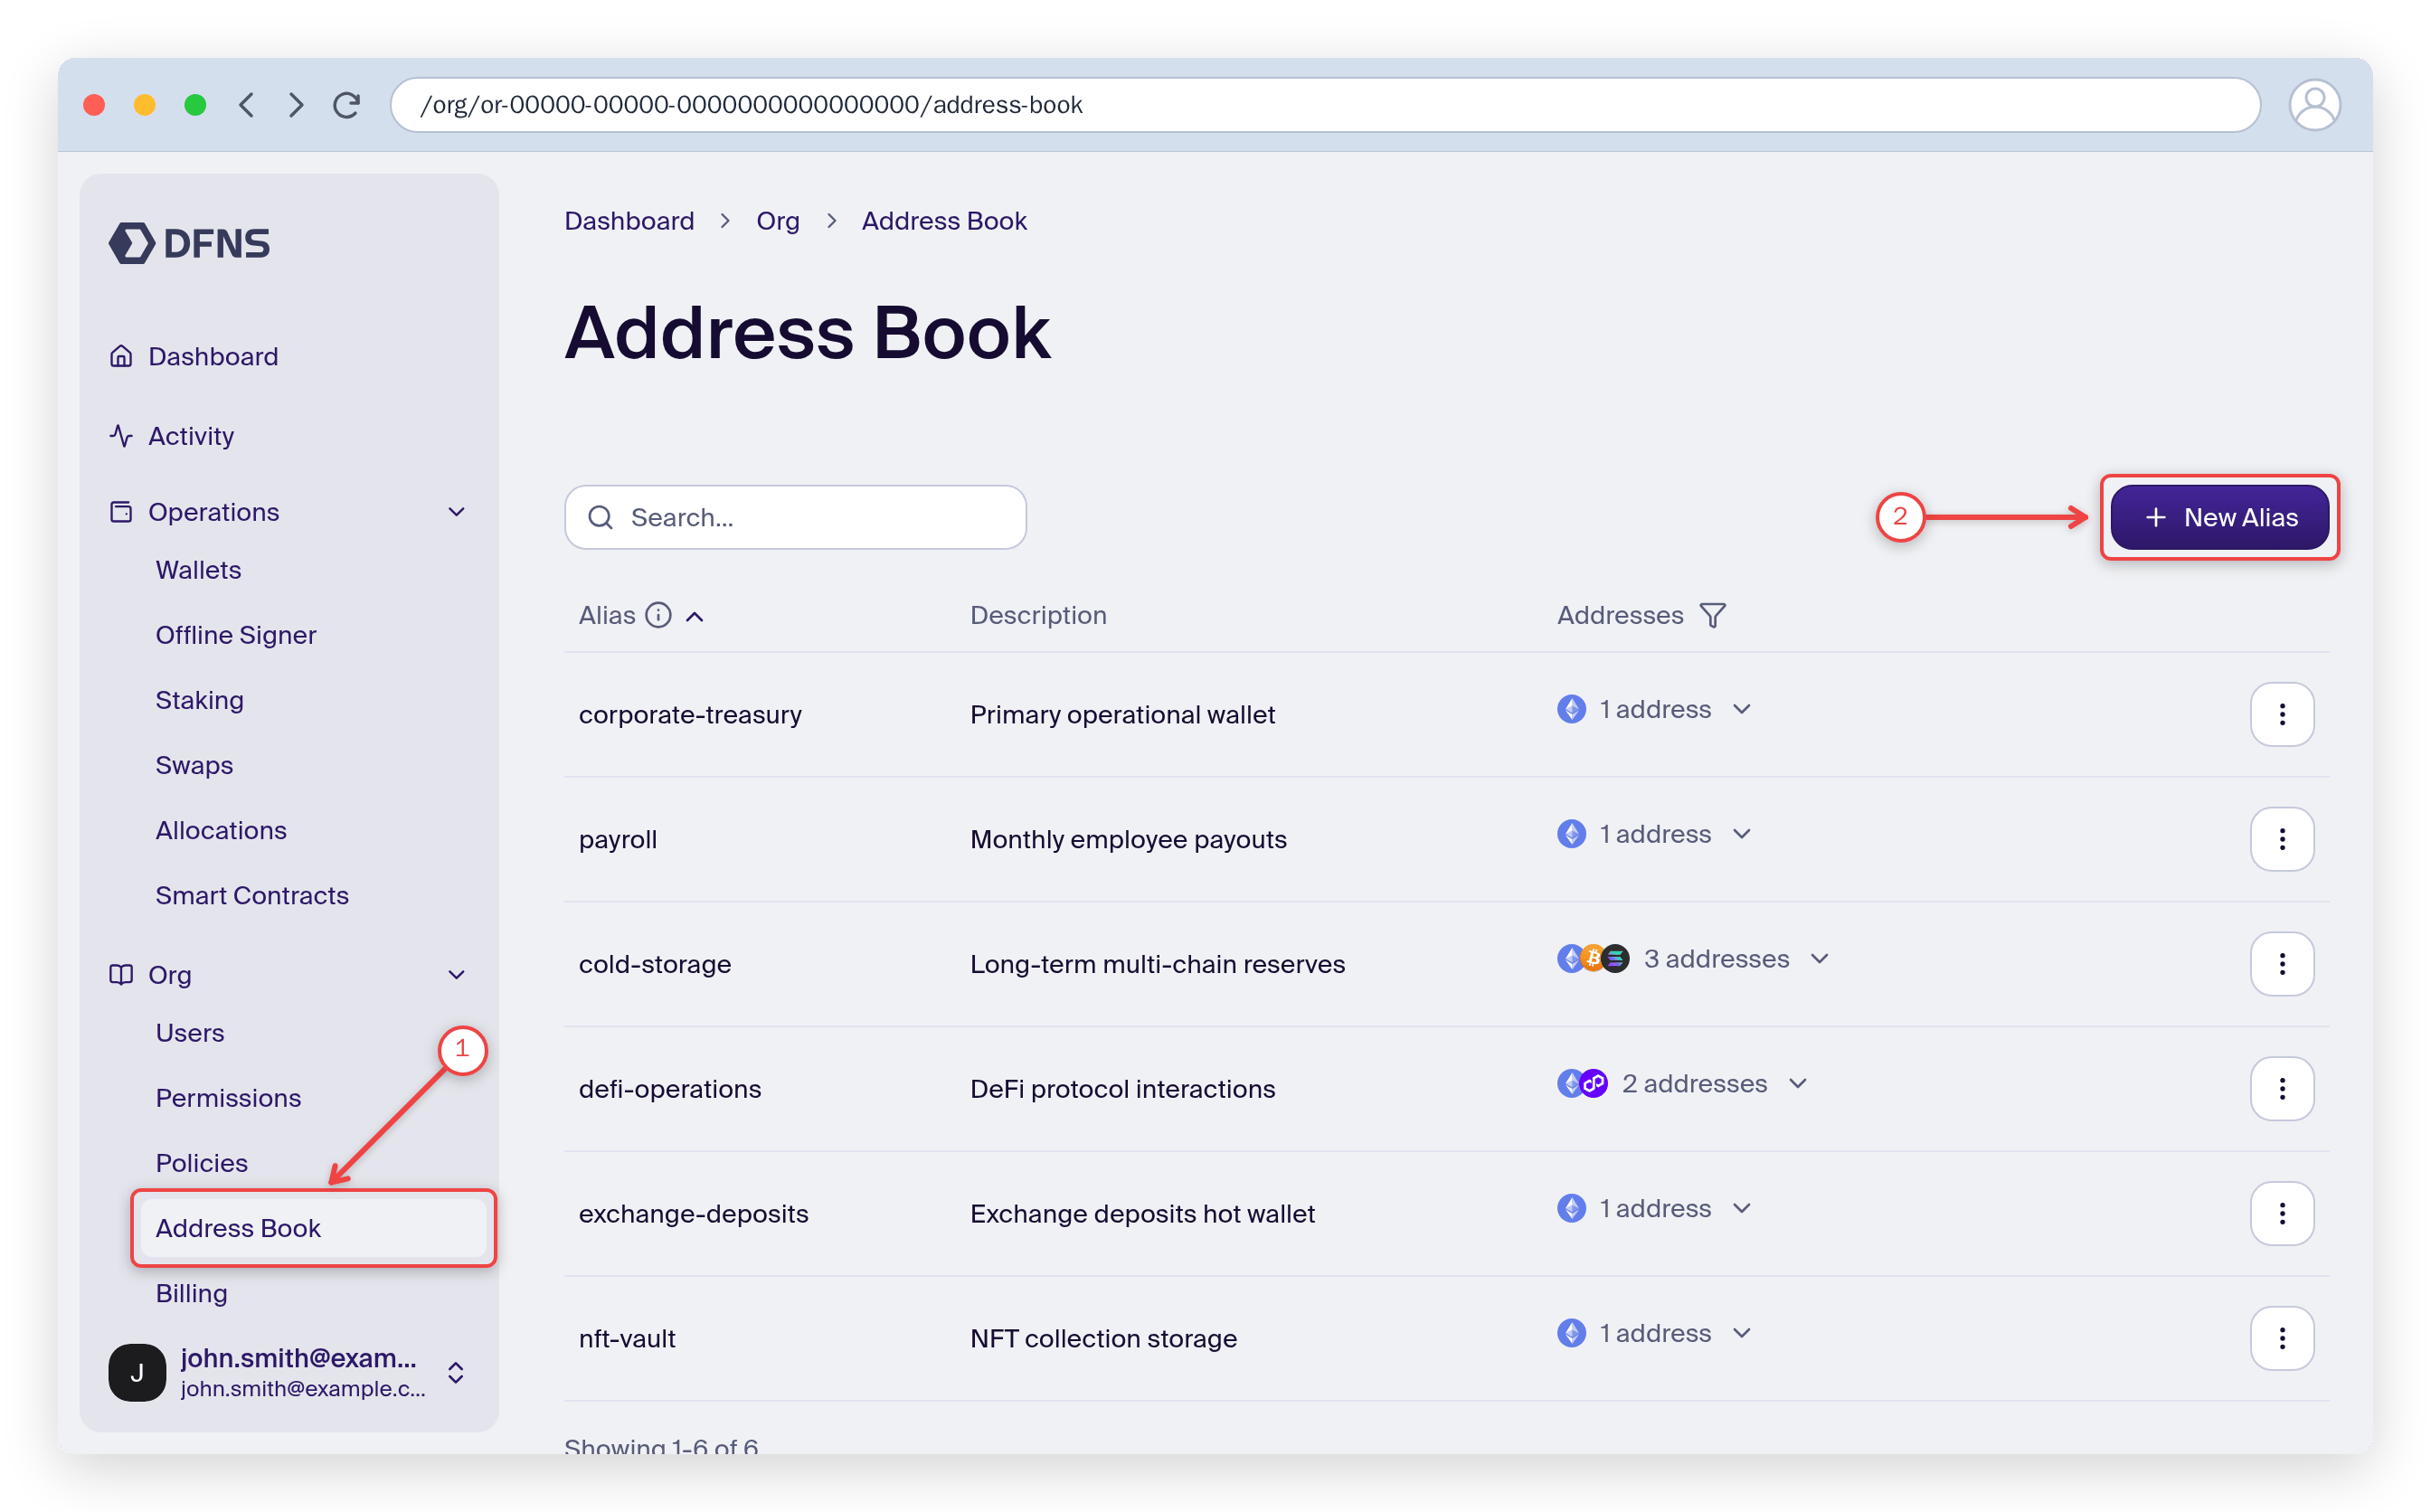2431x1512 pixels.
Task: Click Address Book in the breadcrumb
Action: point(944,221)
